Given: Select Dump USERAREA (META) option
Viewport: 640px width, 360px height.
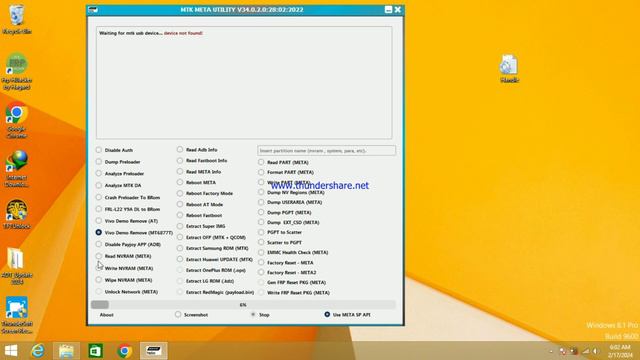Looking at the screenshot, I should [x=291, y=202].
